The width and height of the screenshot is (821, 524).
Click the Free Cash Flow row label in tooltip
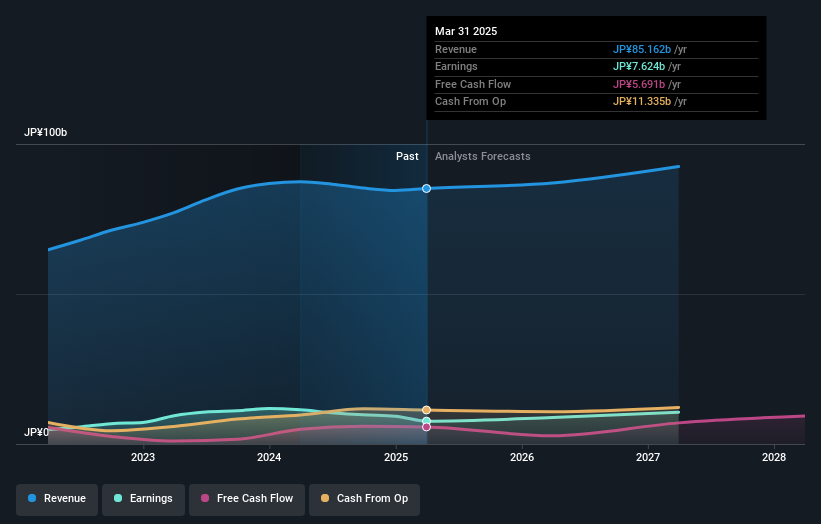pos(473,84)
